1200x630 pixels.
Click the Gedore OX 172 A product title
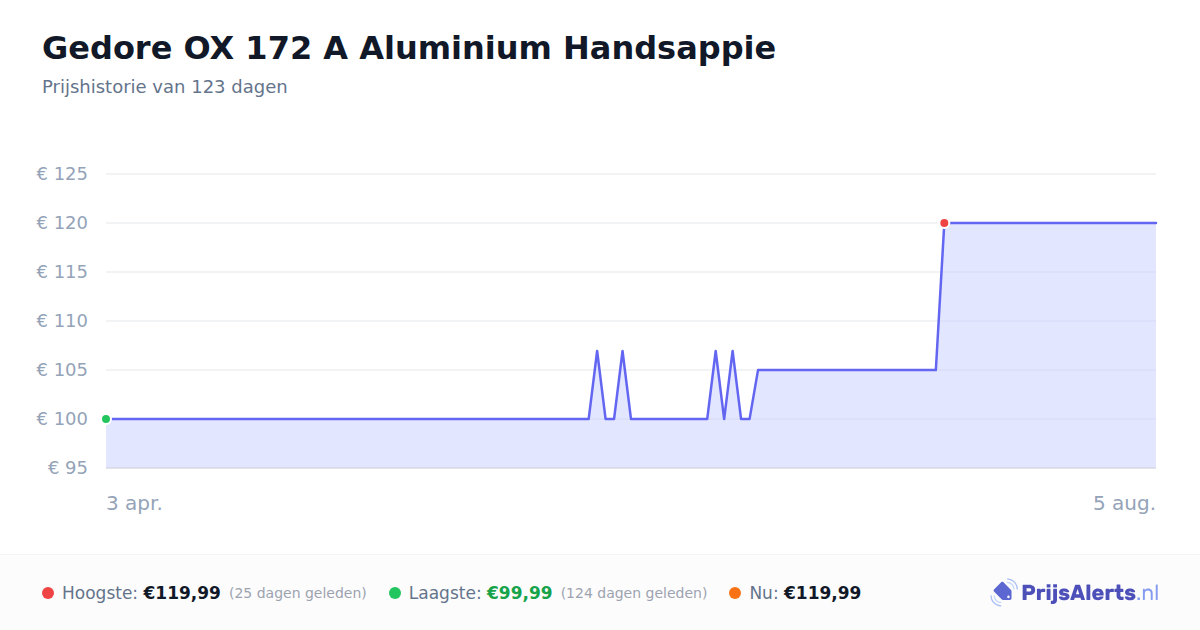pyautogui.click(x=409, y=47)
